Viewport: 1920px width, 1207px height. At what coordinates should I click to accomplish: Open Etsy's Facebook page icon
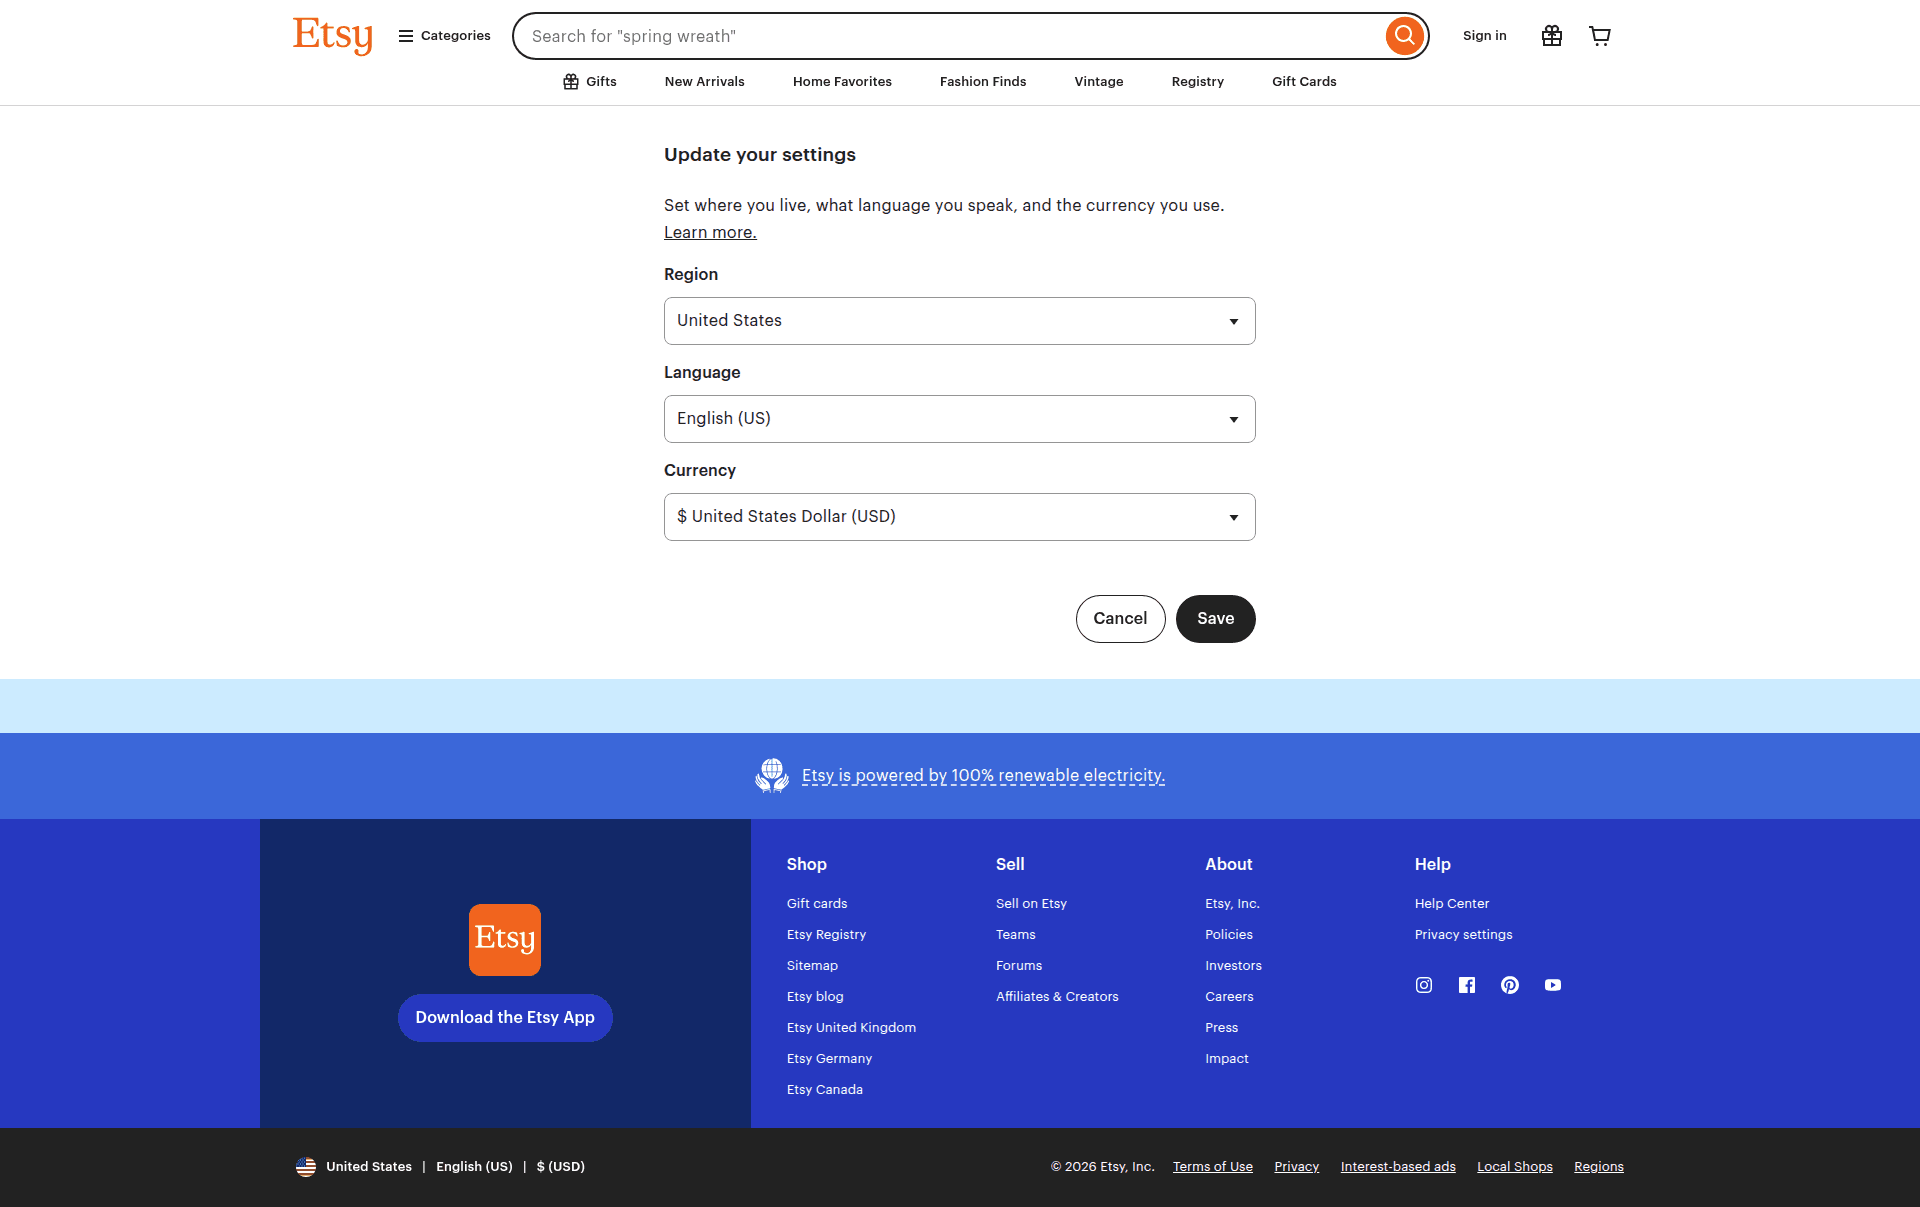click(x=1467, y=985)
